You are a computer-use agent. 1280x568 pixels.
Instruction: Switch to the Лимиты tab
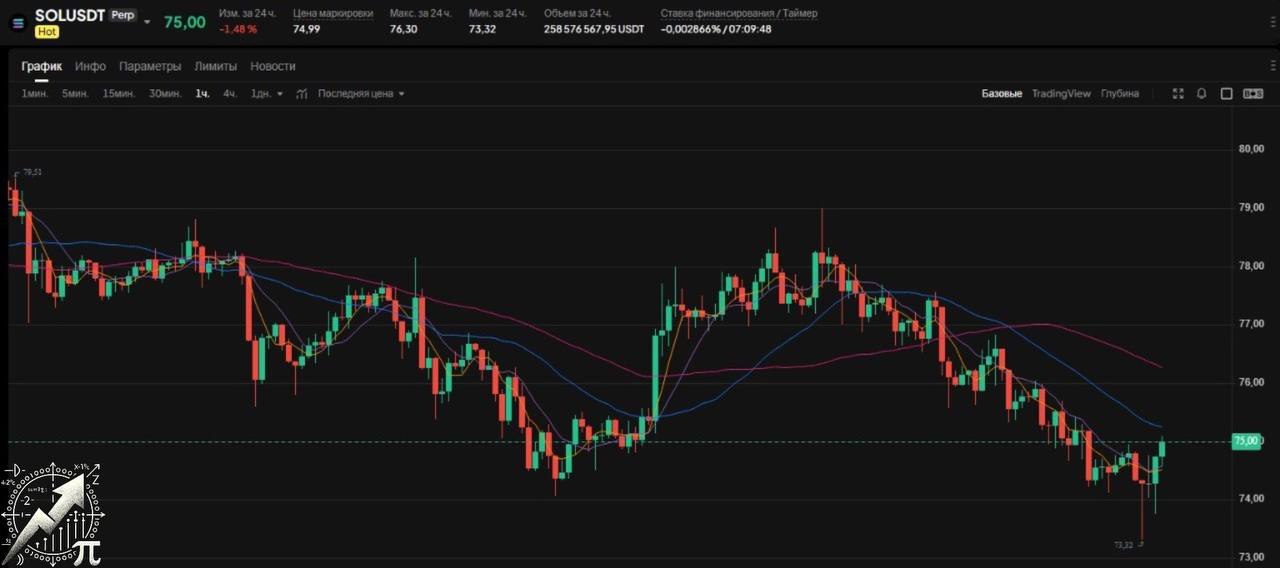216,66
